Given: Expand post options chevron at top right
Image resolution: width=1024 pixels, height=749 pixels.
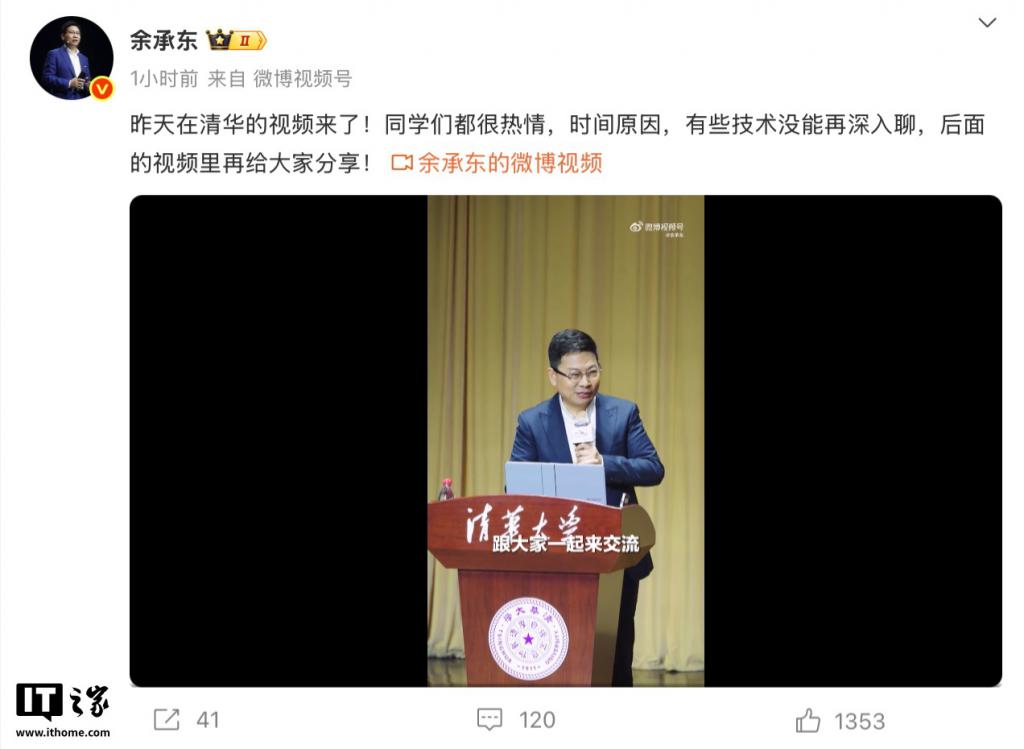Looking at the screenshot, I should (x=987, y=23).
